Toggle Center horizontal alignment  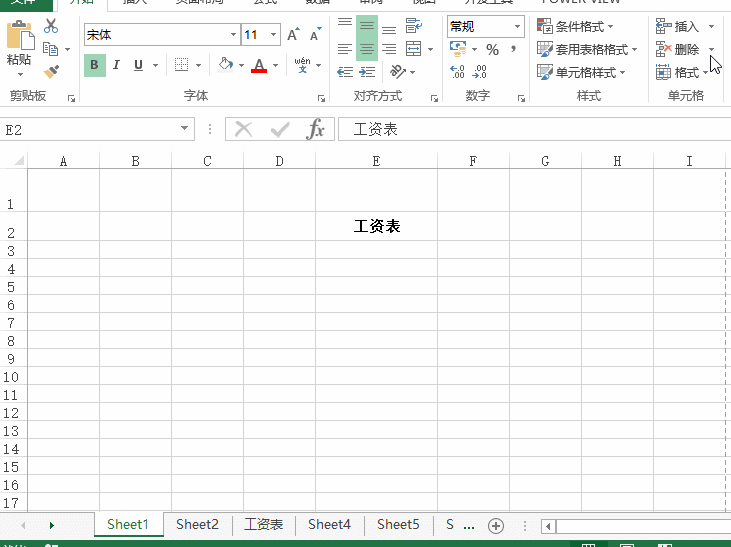pos(367,48)
